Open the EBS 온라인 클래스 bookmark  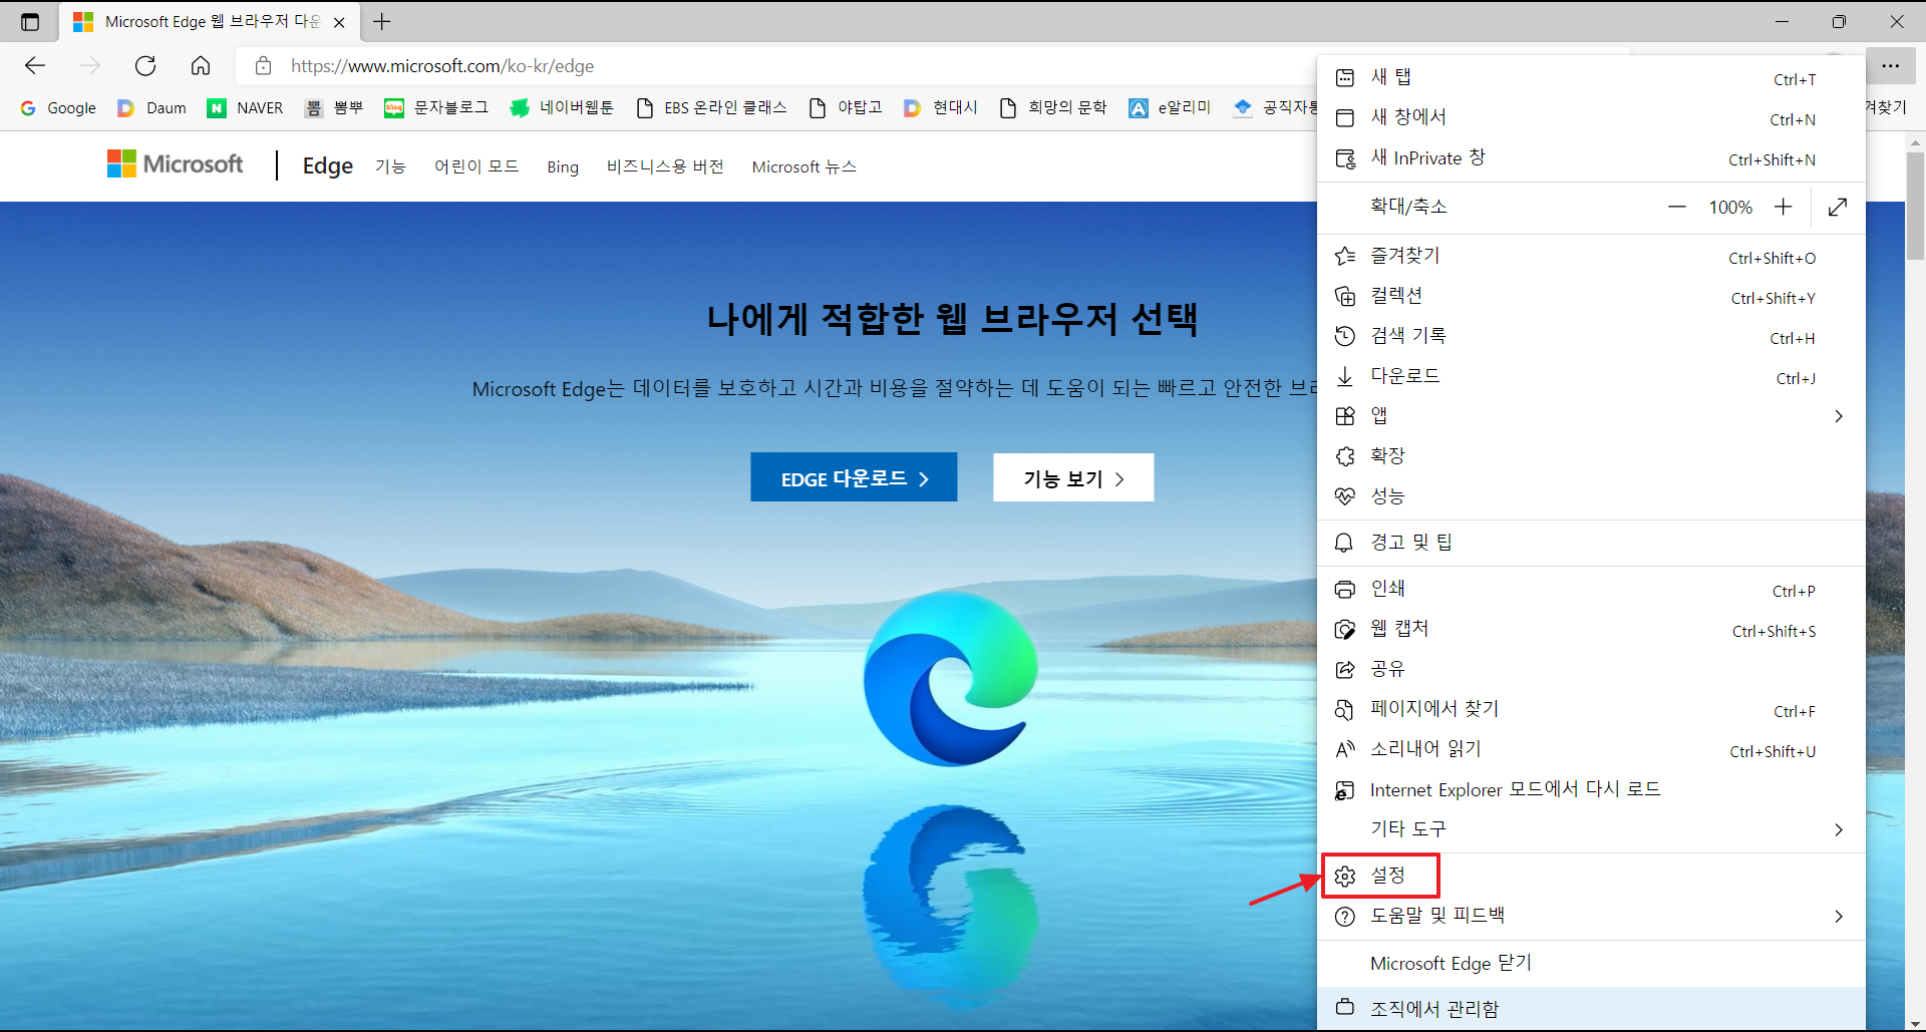(x=711, y=108)
